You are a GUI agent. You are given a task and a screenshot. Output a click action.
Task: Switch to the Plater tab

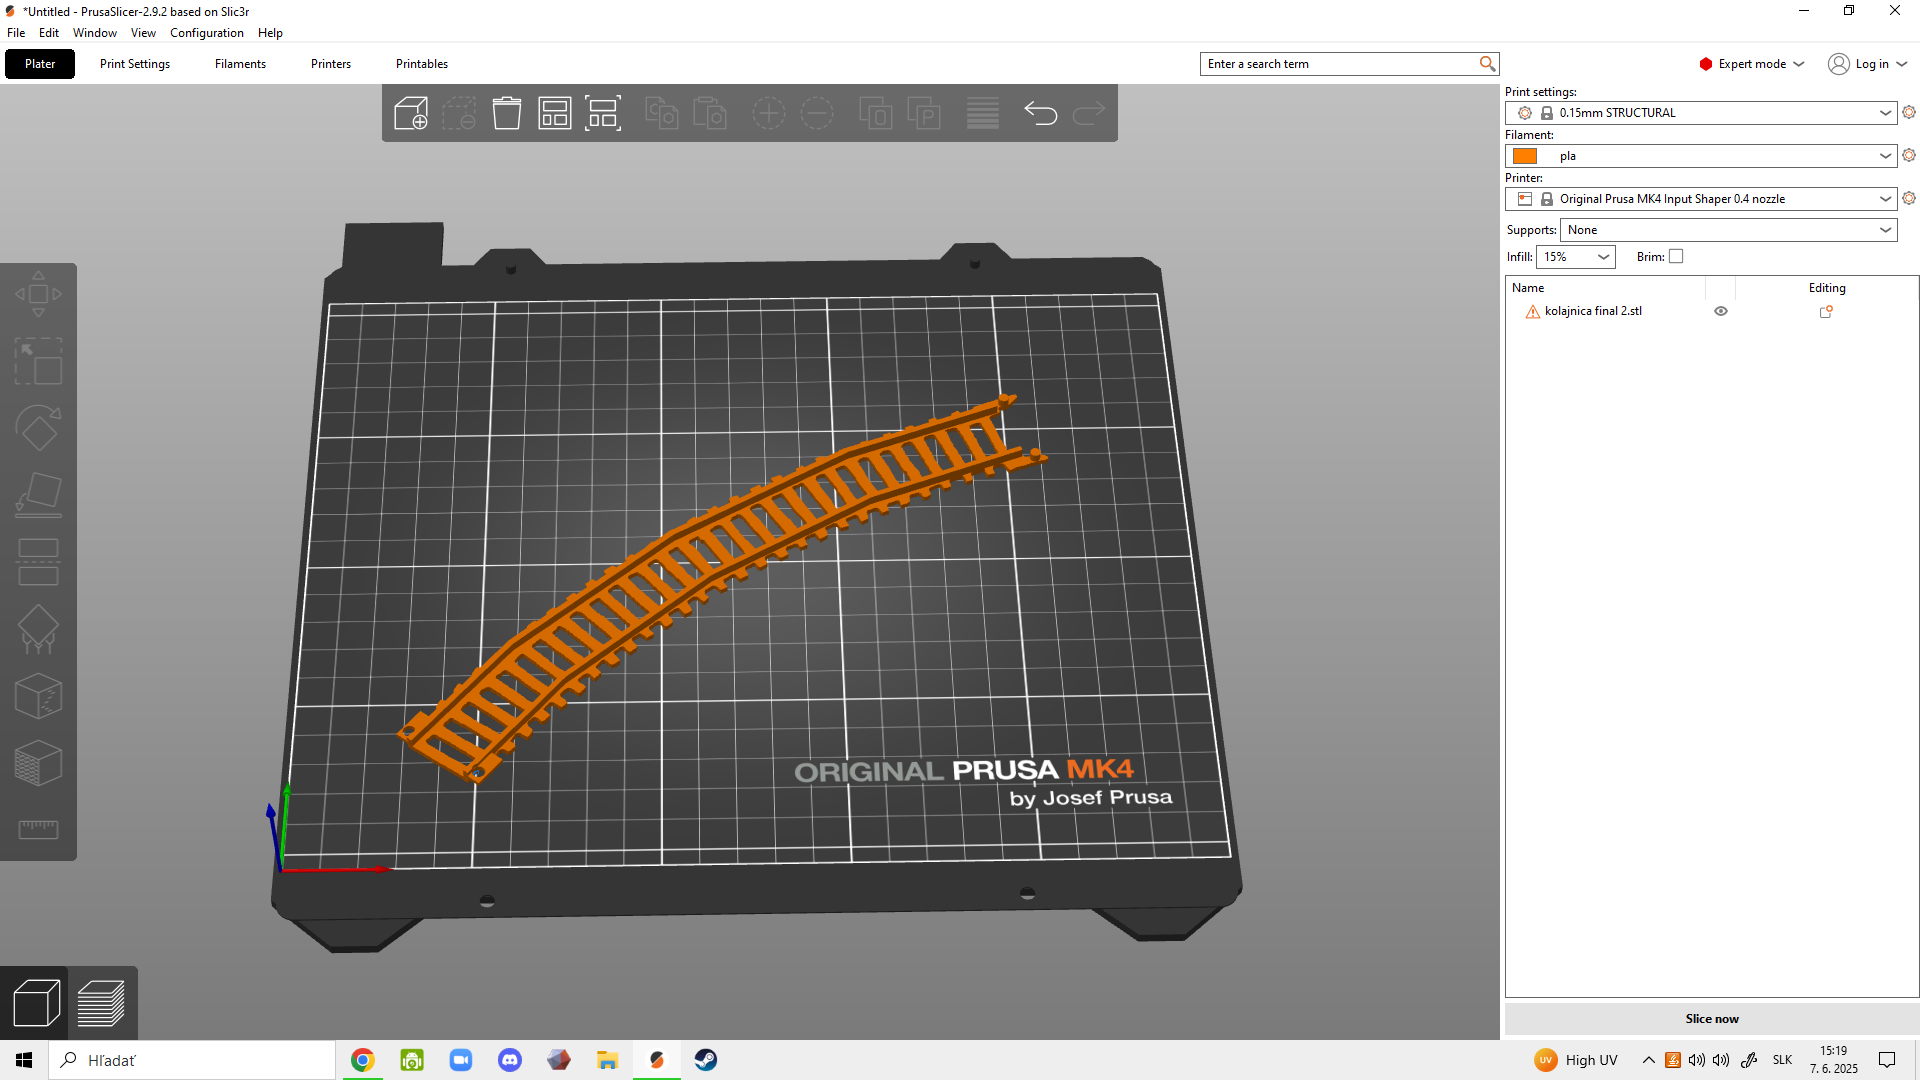point(40,64)
